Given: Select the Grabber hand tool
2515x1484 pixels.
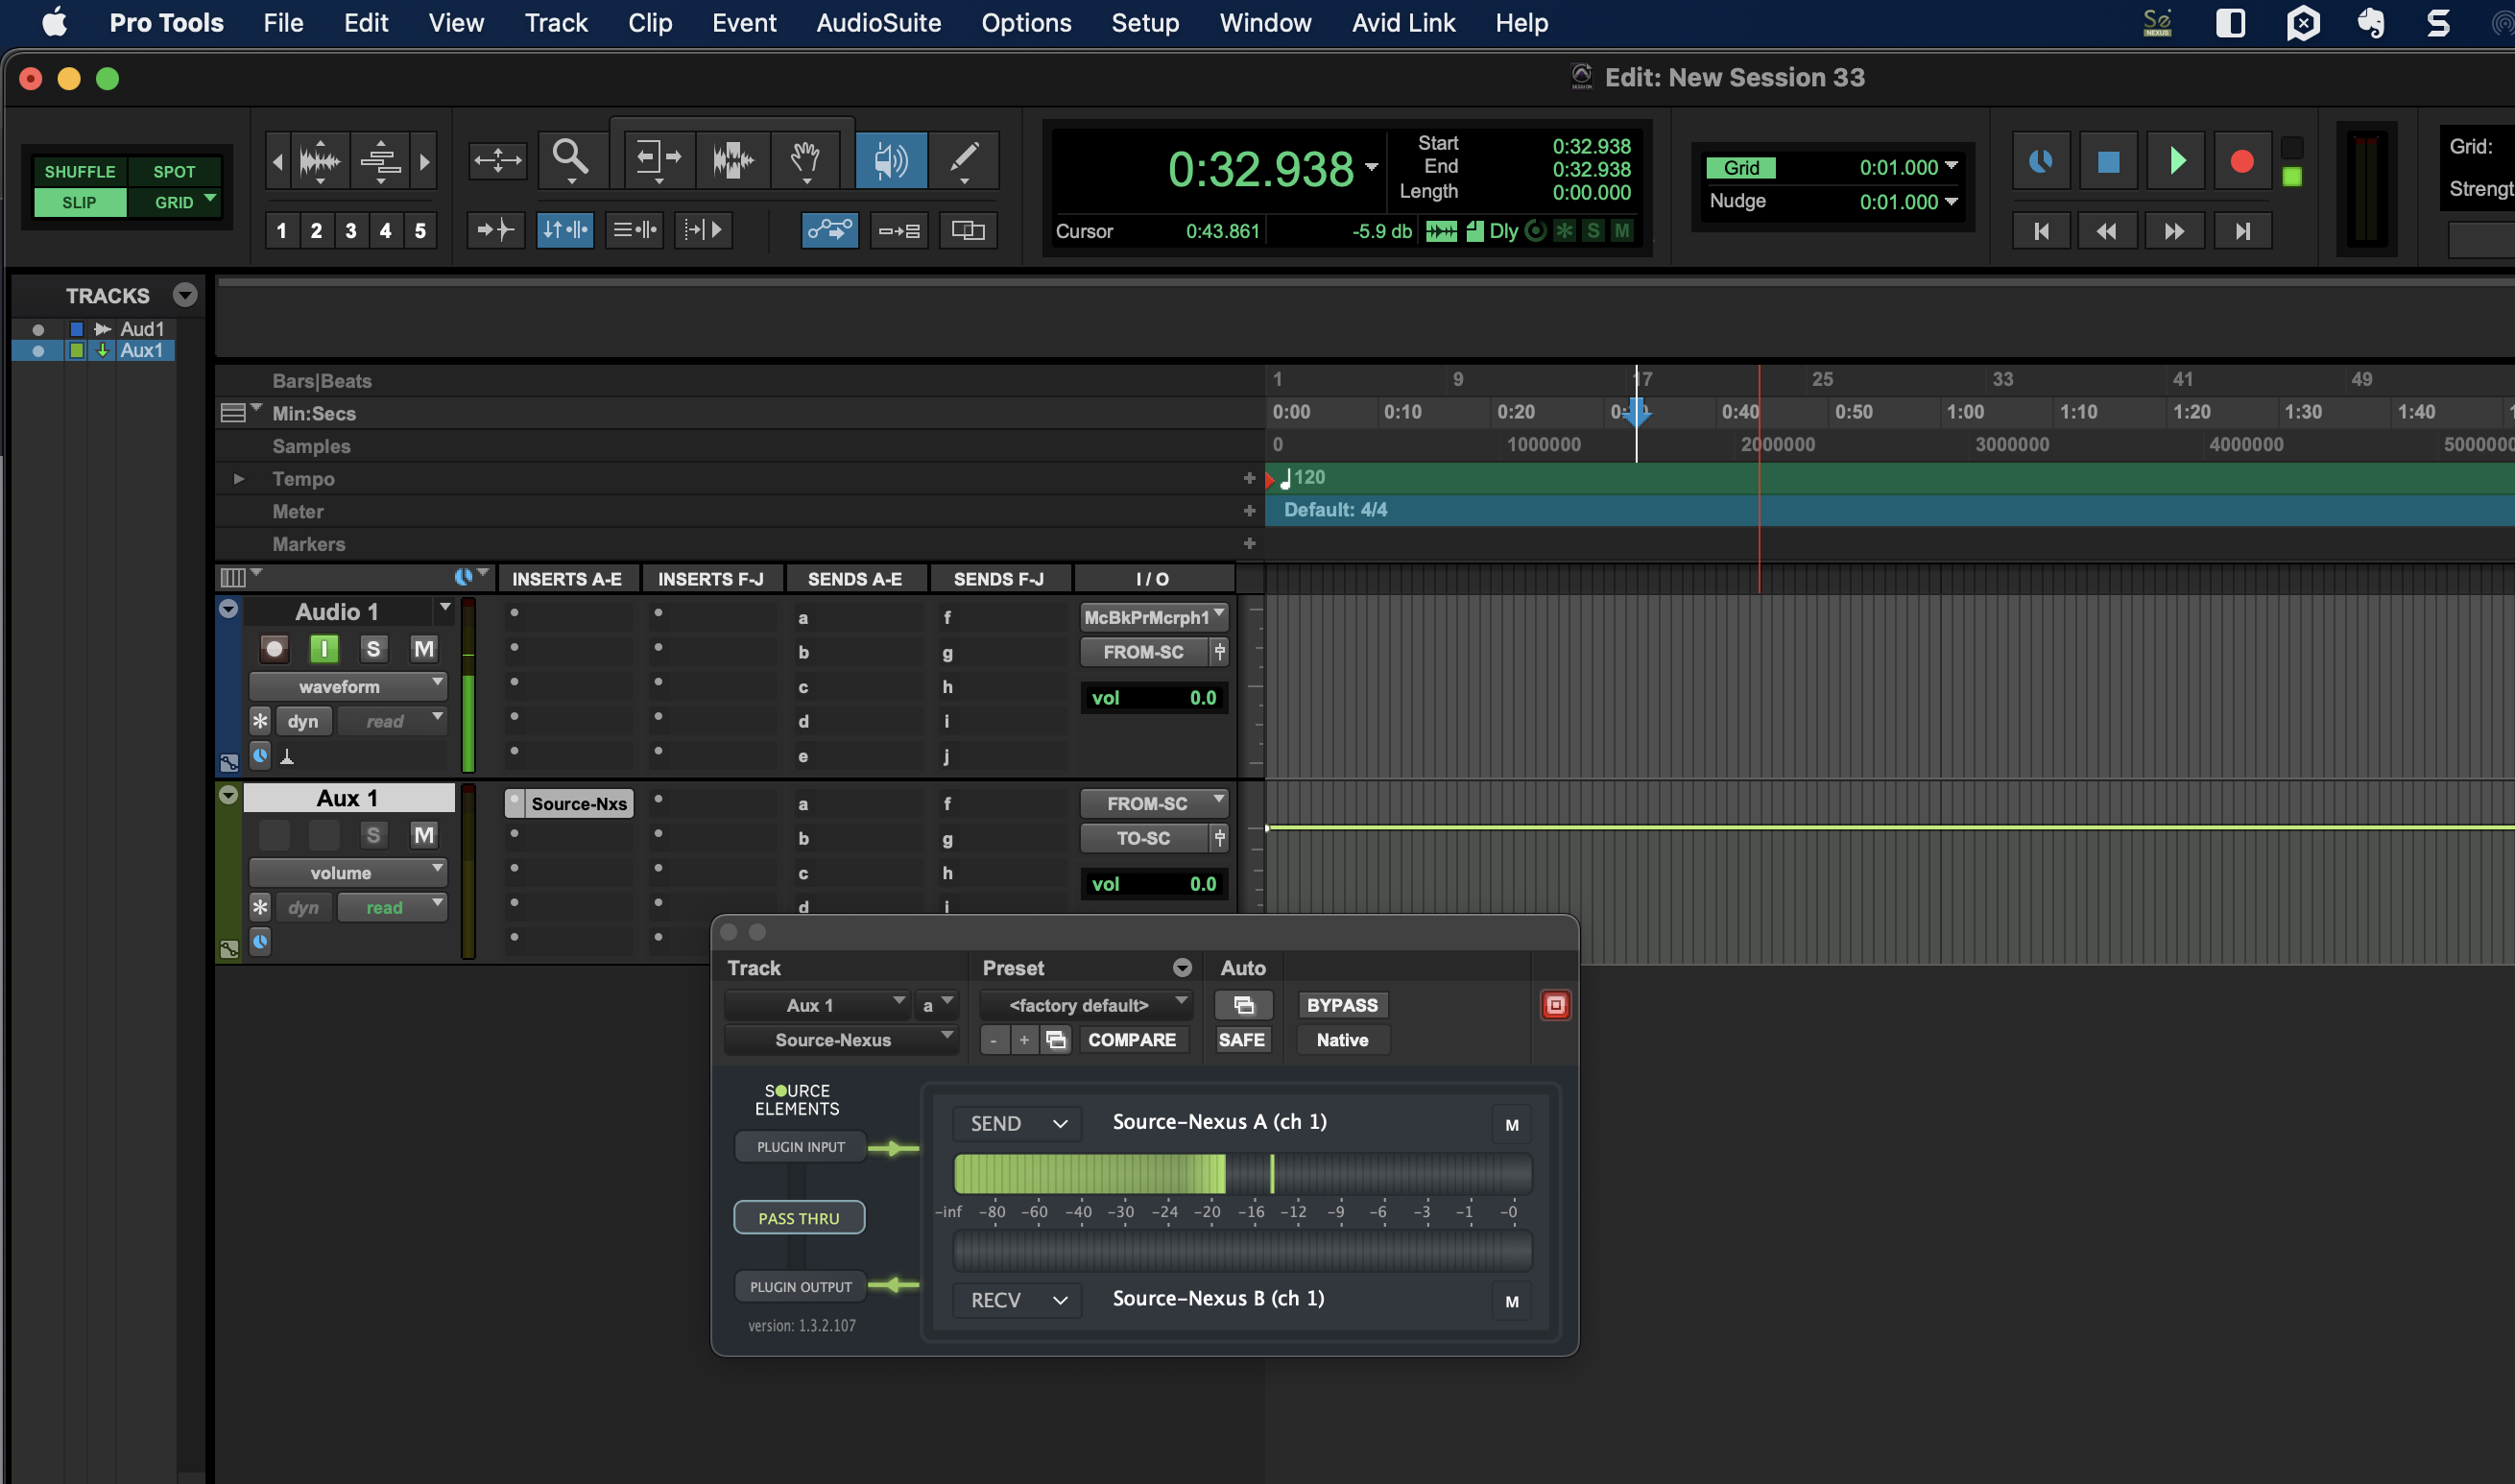Looking at the screenshot, I should tap(805, 158).
